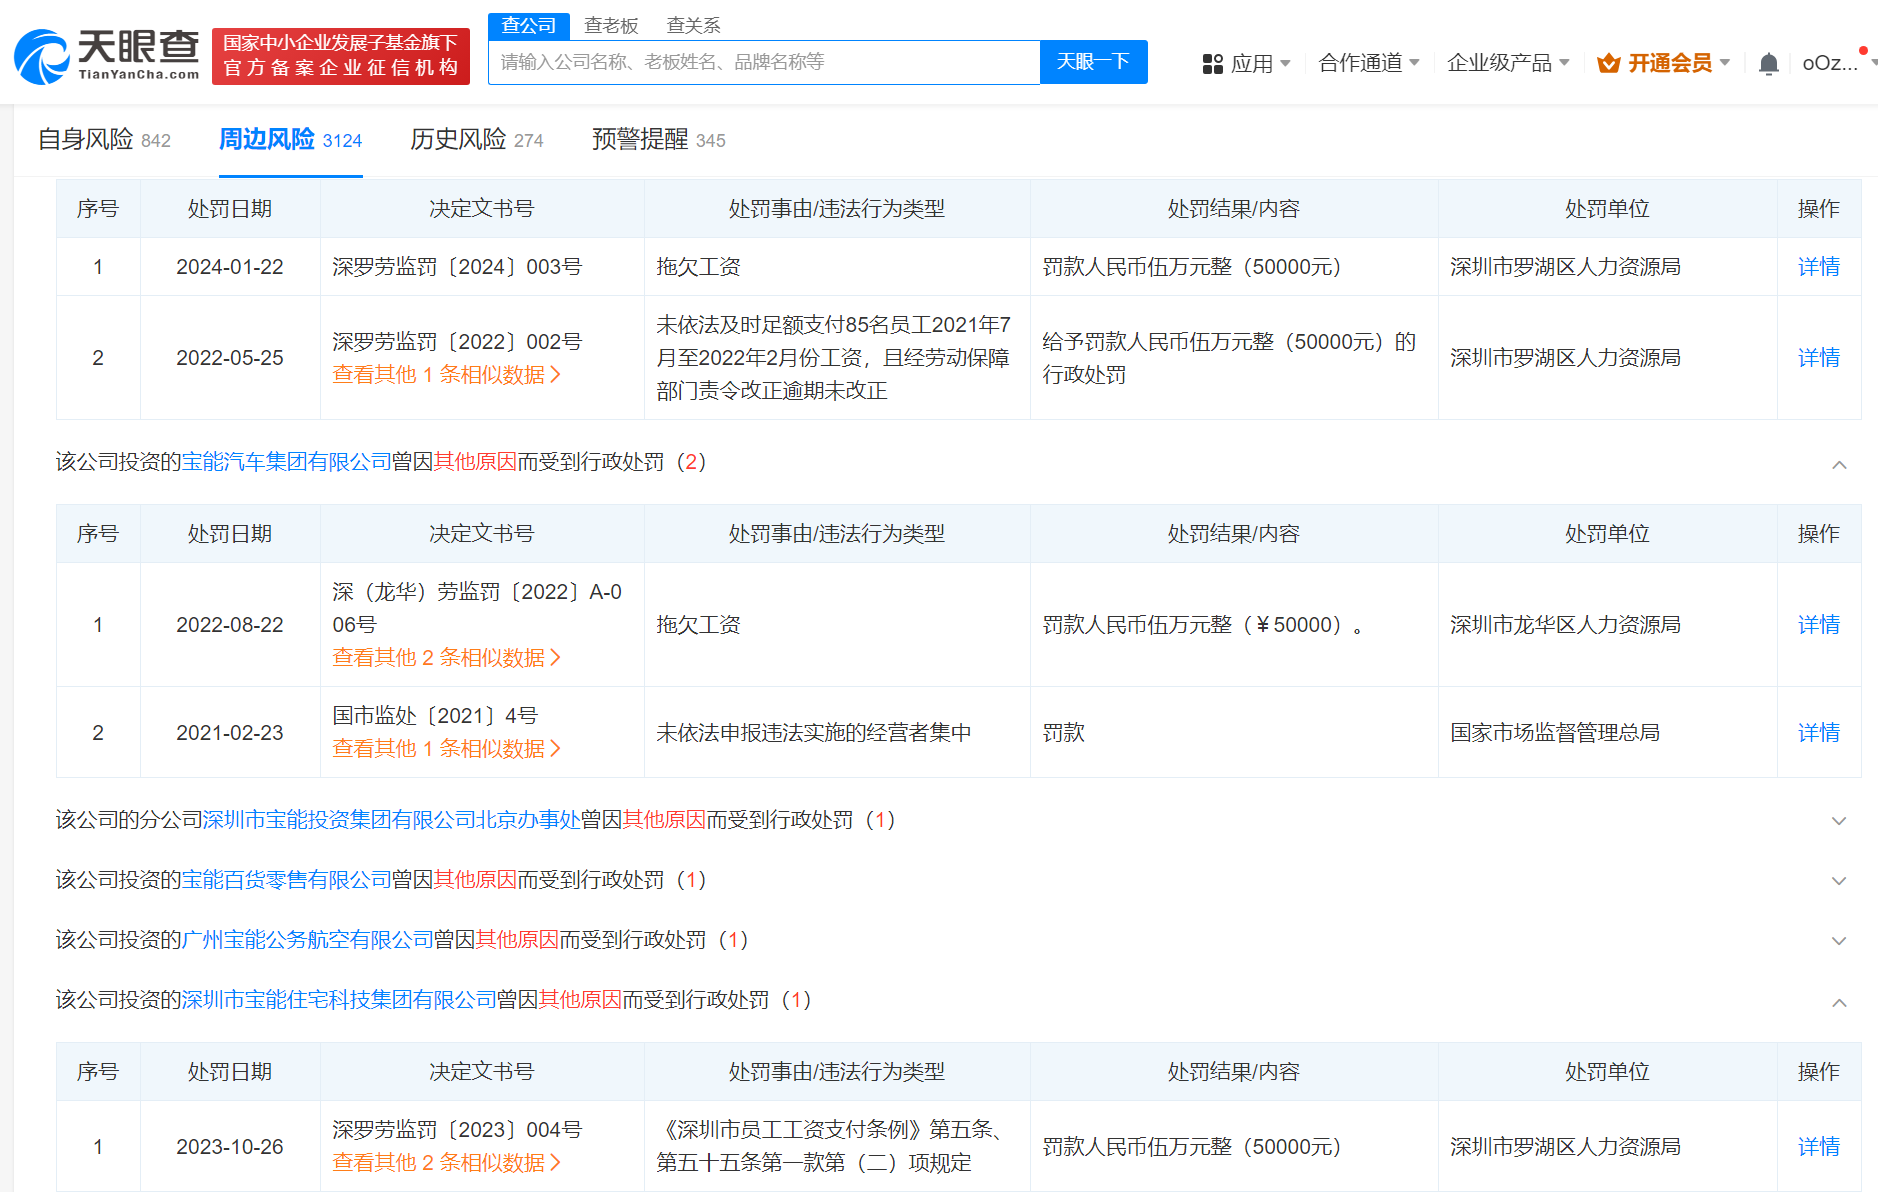The image size is (1878, 1192).
Task: Select the date cell 2024-01-22
Action: pos(230,267)
